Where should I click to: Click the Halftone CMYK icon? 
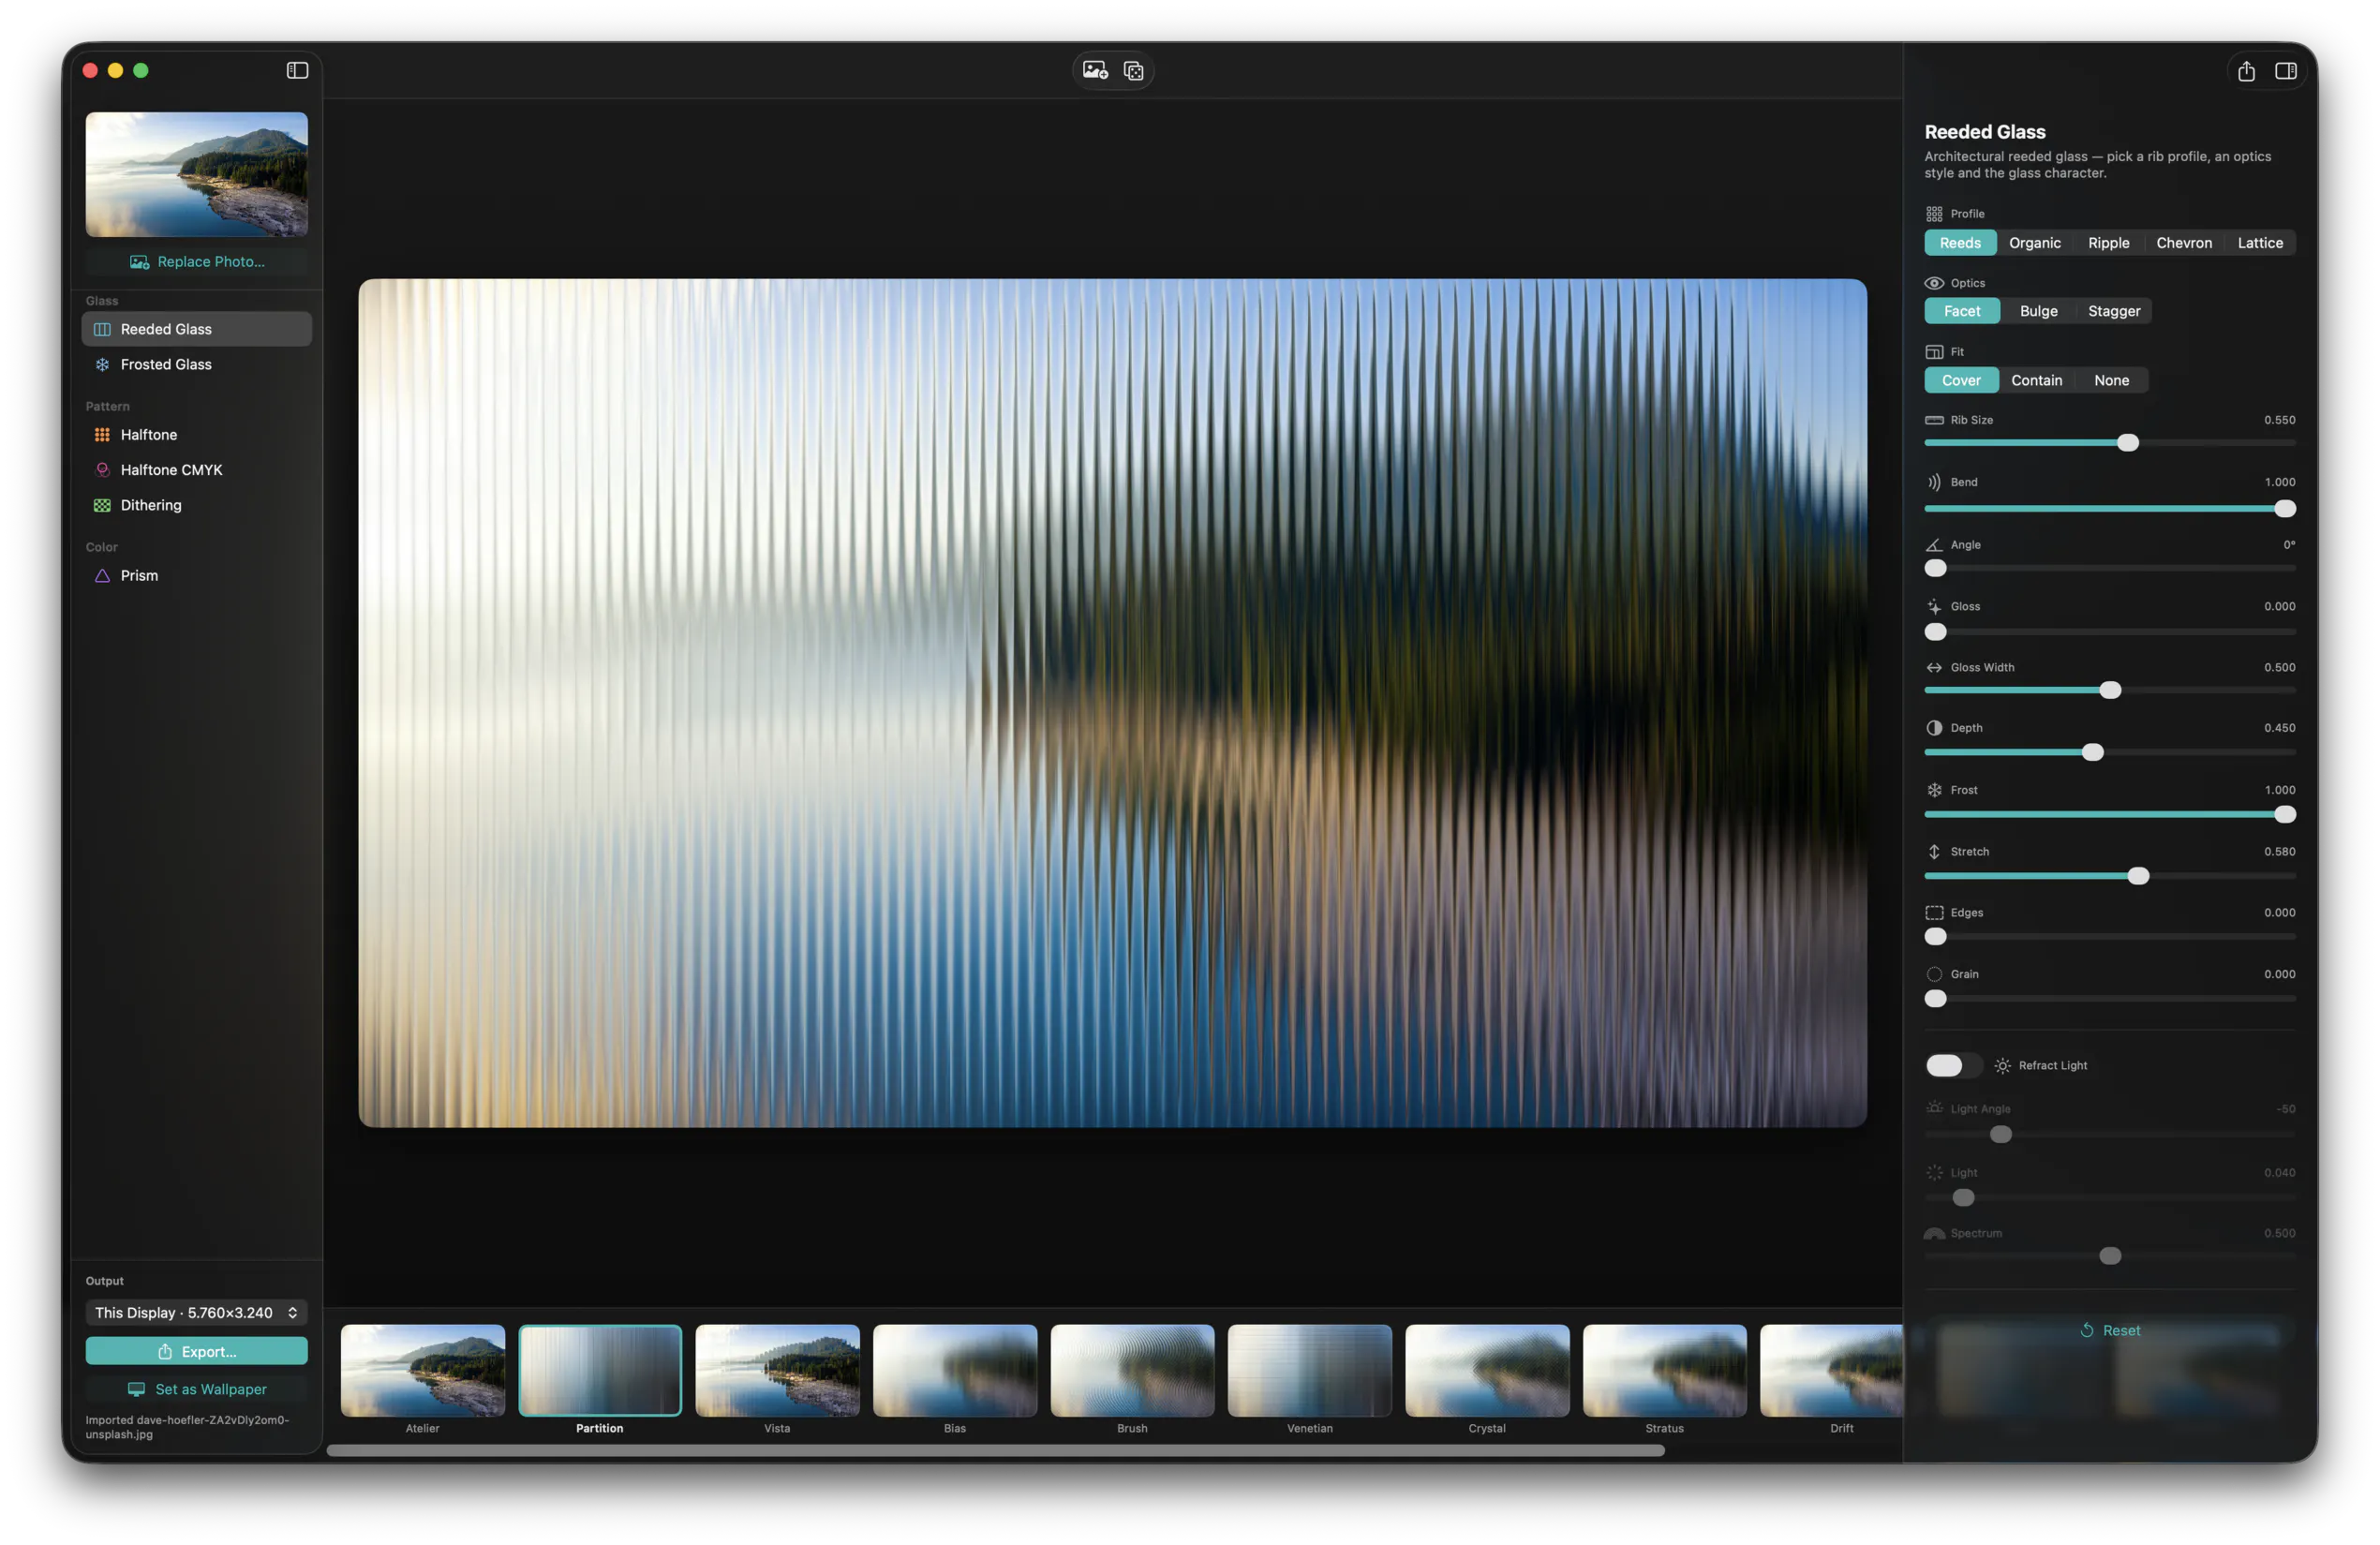pyautogui.click(x=102, y=469)
